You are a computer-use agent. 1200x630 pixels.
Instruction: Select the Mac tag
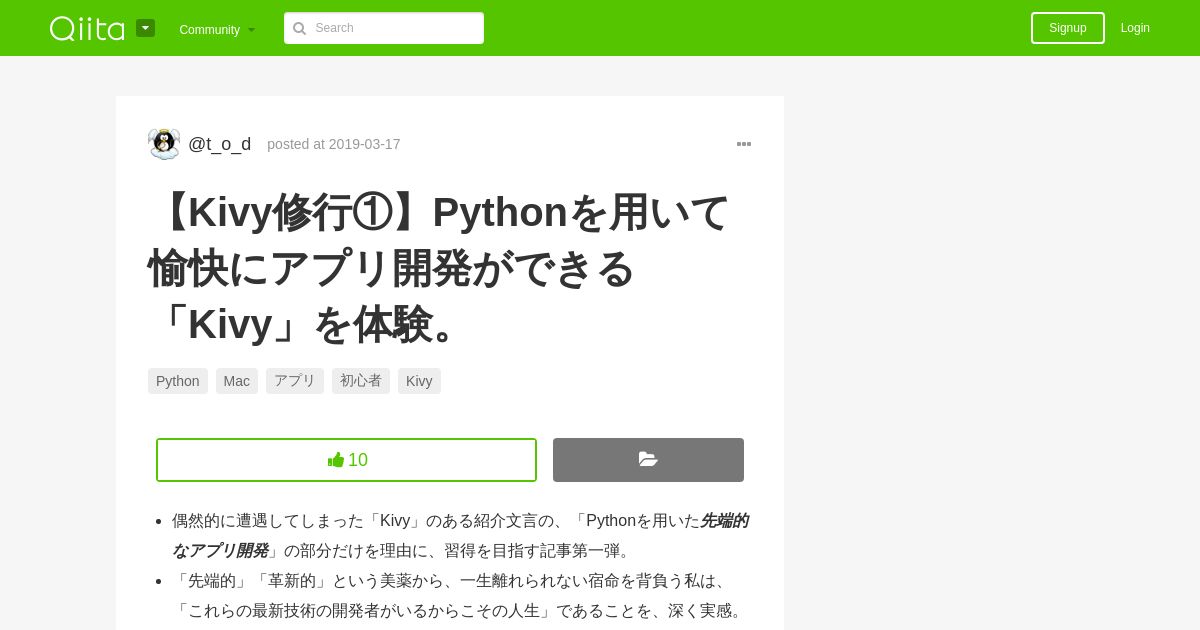point(237,381)
